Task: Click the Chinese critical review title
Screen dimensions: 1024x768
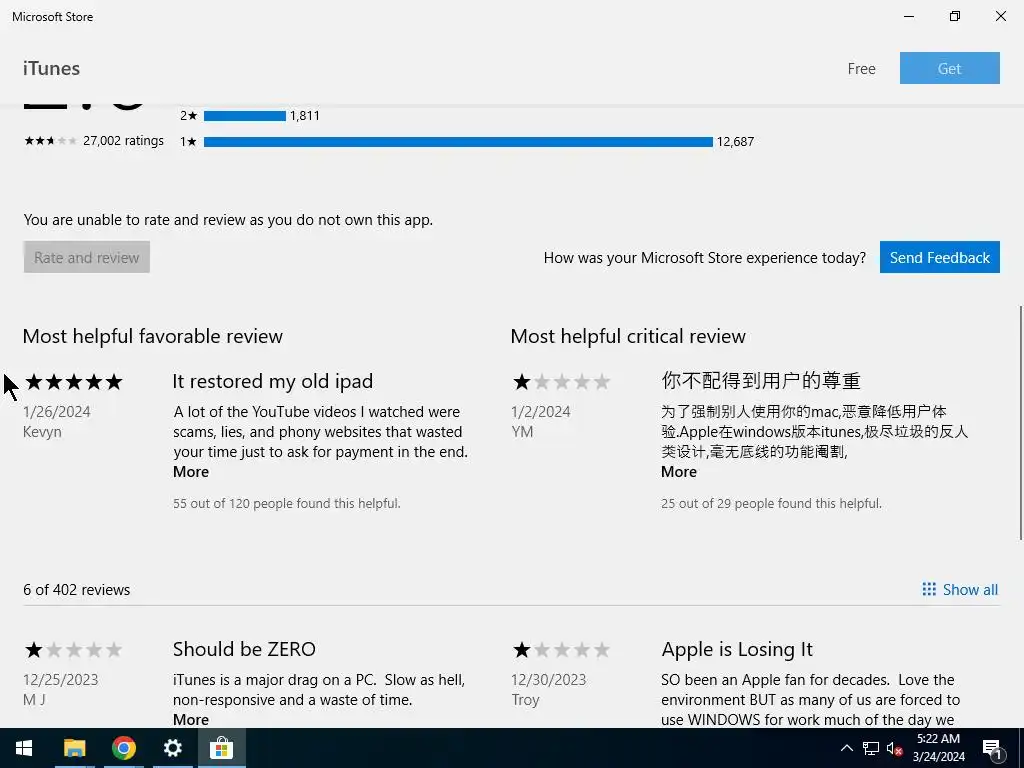Action: (x=761, y=380)
